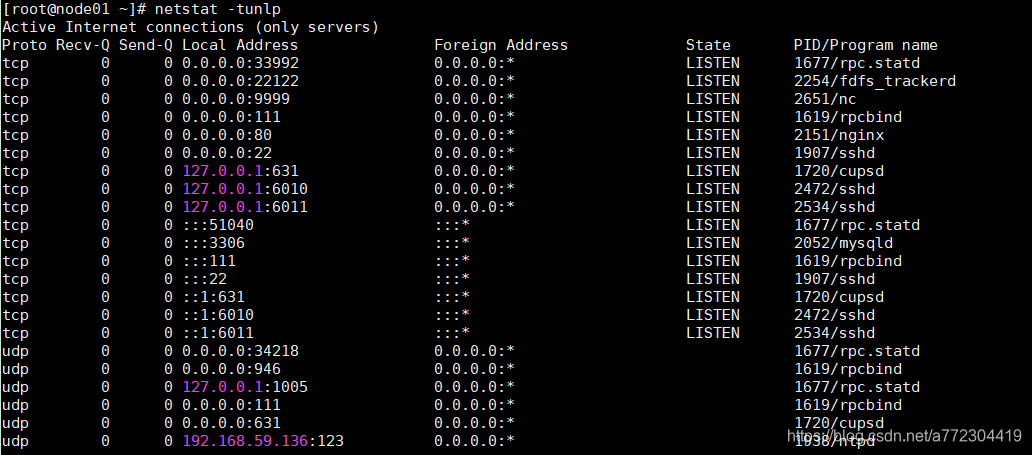Image resolution: width=1032 pixels, height=455 pixels.
Task: Click foreign address 0.0.0.0:* in the 0.0.0.0:9999 row
Action: pos(474,99)
